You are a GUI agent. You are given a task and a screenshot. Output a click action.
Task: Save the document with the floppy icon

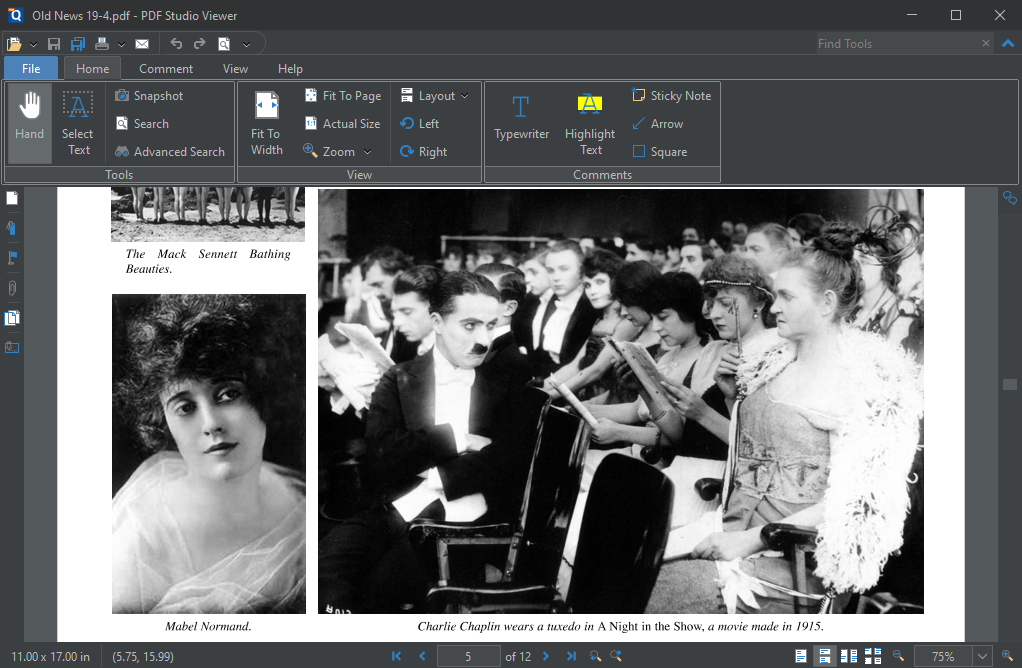click(54, 44)
